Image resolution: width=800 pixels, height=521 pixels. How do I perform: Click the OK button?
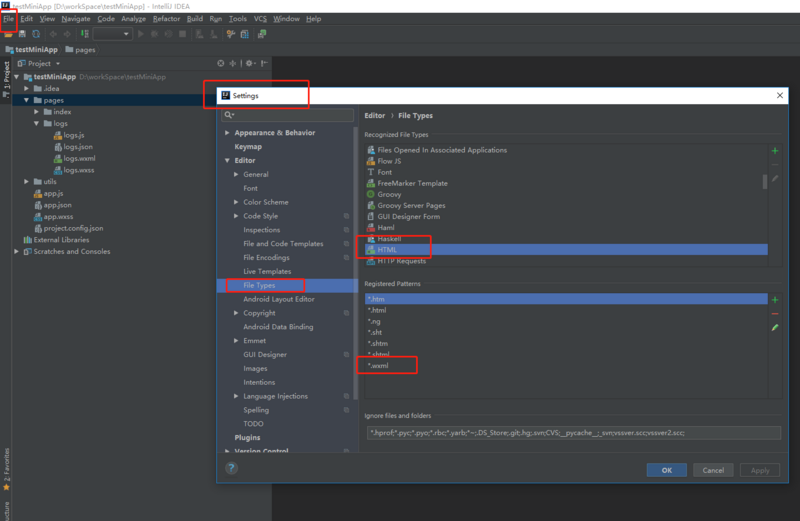666,470
